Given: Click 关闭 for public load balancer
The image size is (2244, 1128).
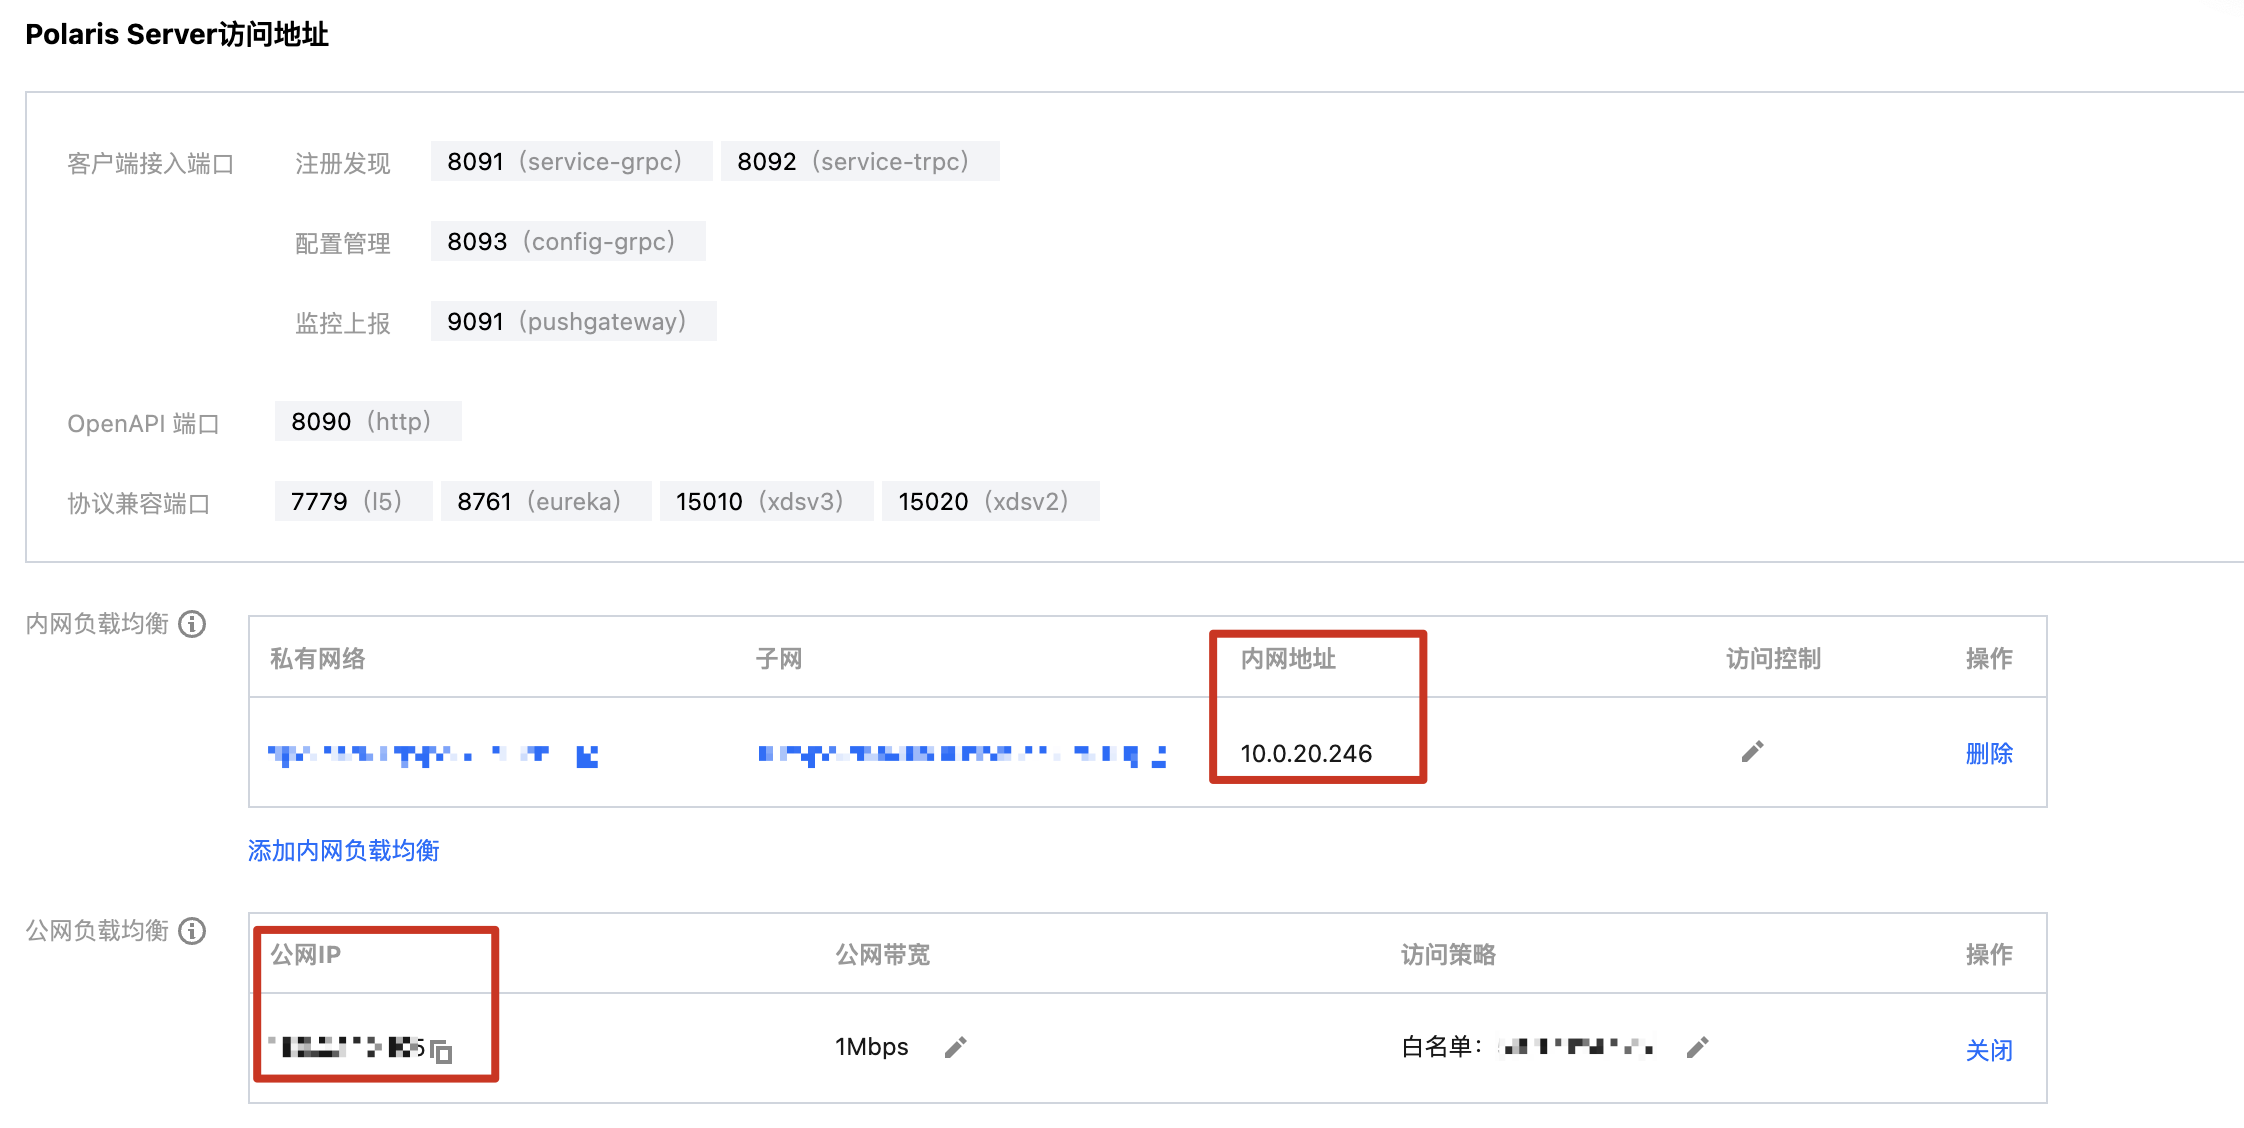Looking at the screenshot, I should (1988, 1050).
